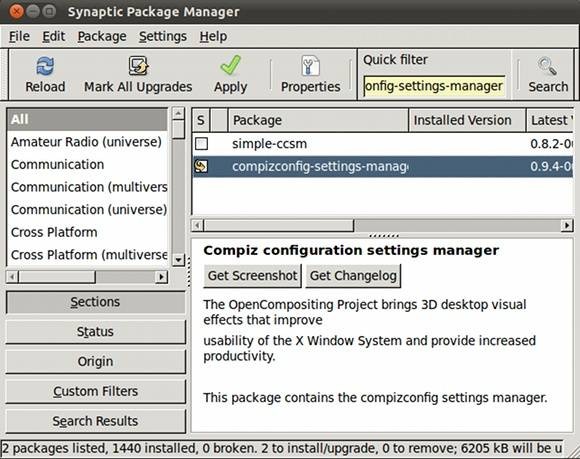Select the Communication (universe) section
Image resolution: width=580 pixels, height=459 pixels.
[87, 210]
